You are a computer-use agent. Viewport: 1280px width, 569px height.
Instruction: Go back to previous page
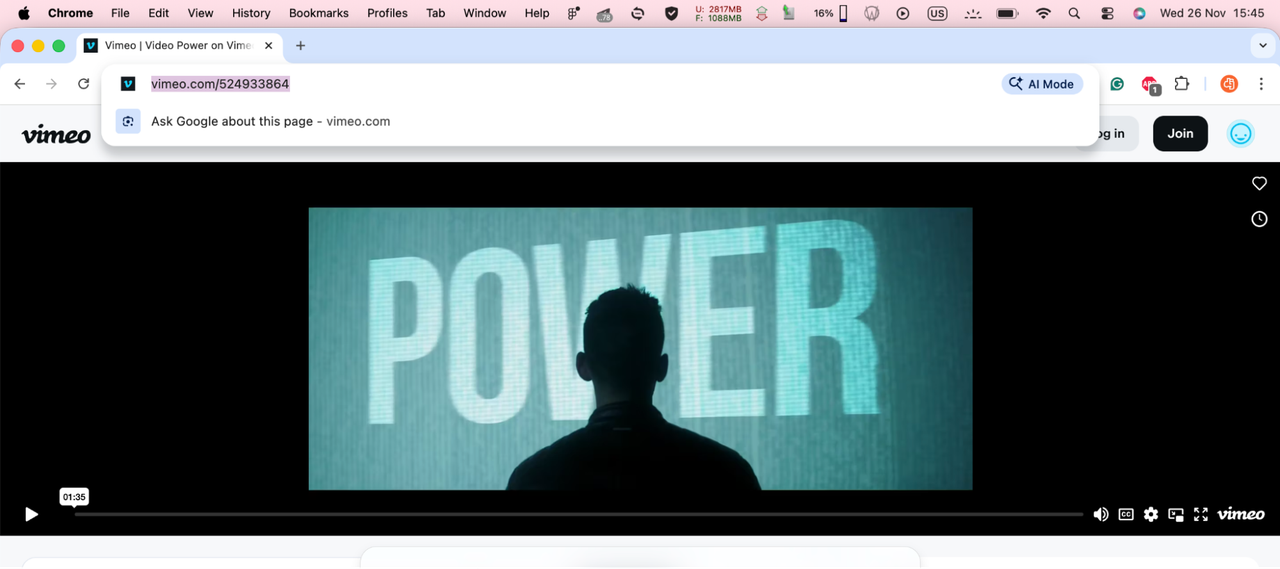pos(20,84)
